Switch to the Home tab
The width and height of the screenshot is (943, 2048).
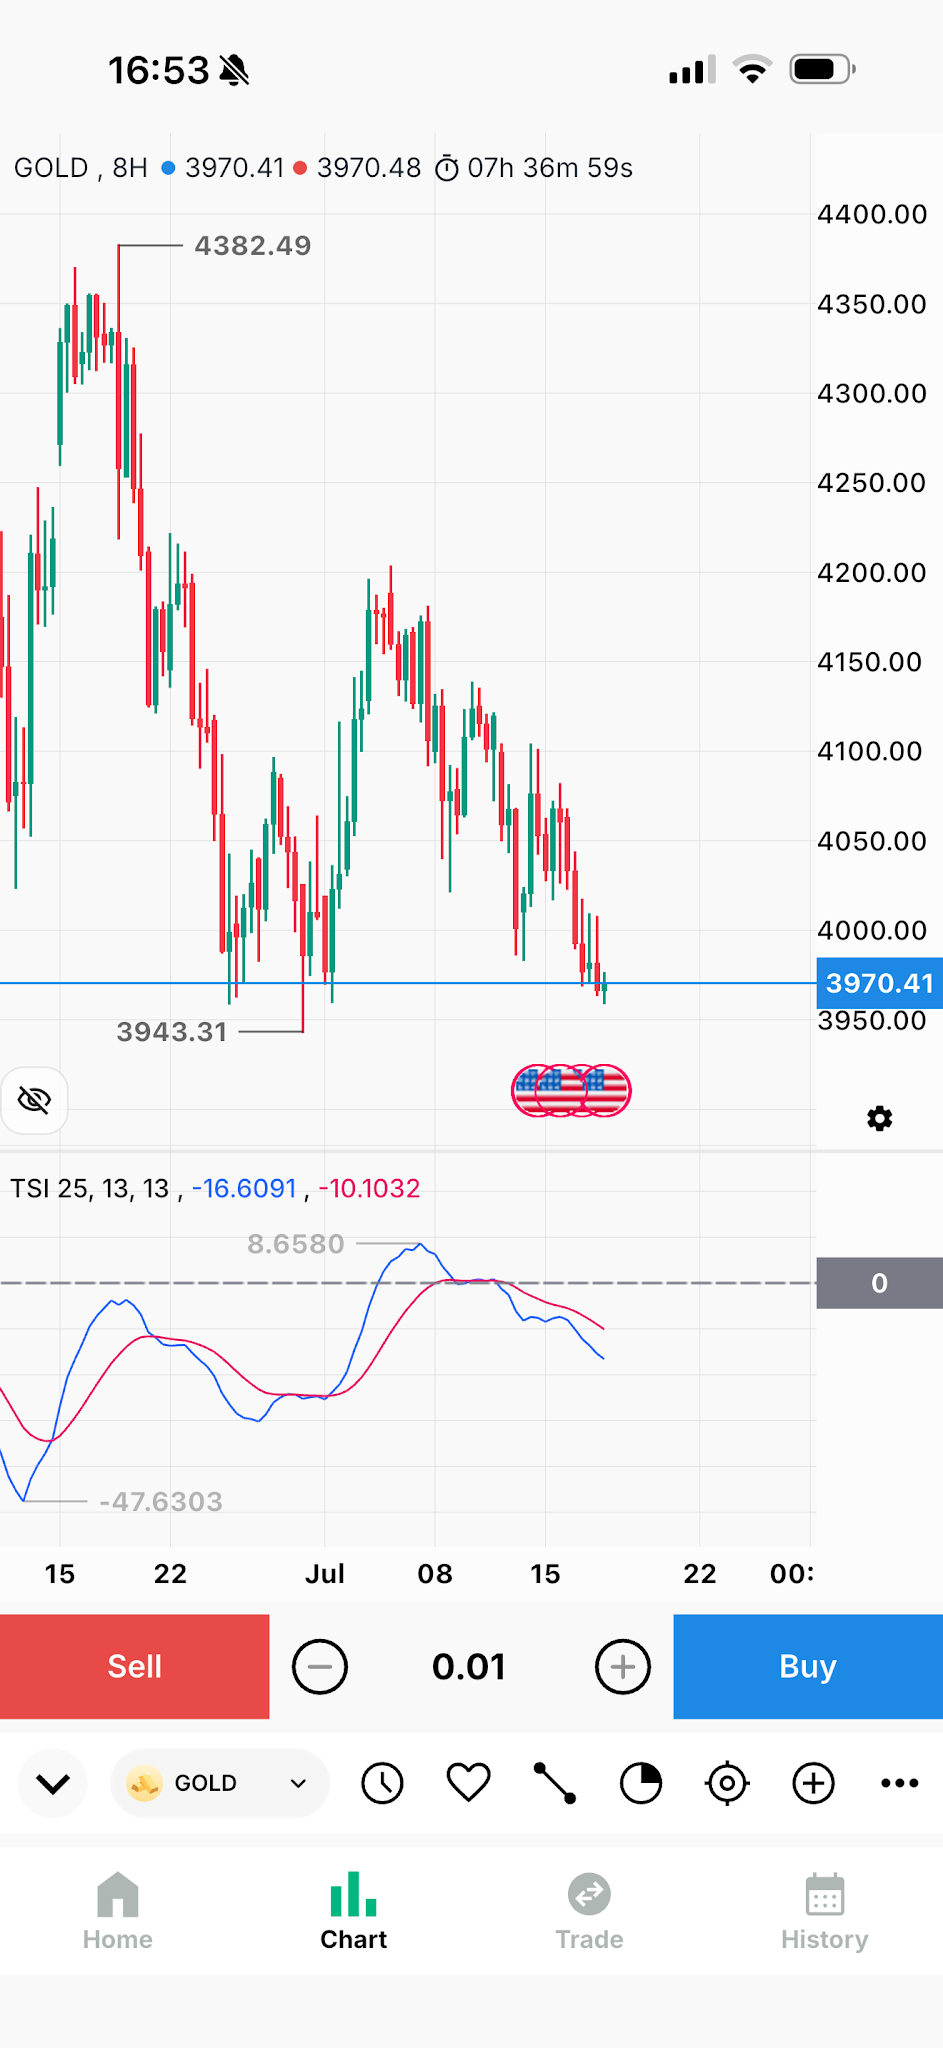(x=118, y=1911)
